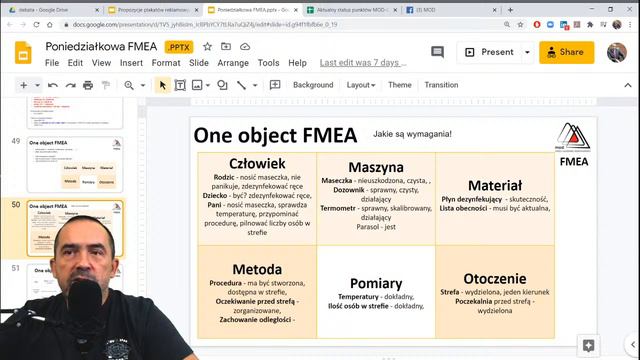Go to browser home page
Screen dimensions: 640x360
[x=50, y=24]
